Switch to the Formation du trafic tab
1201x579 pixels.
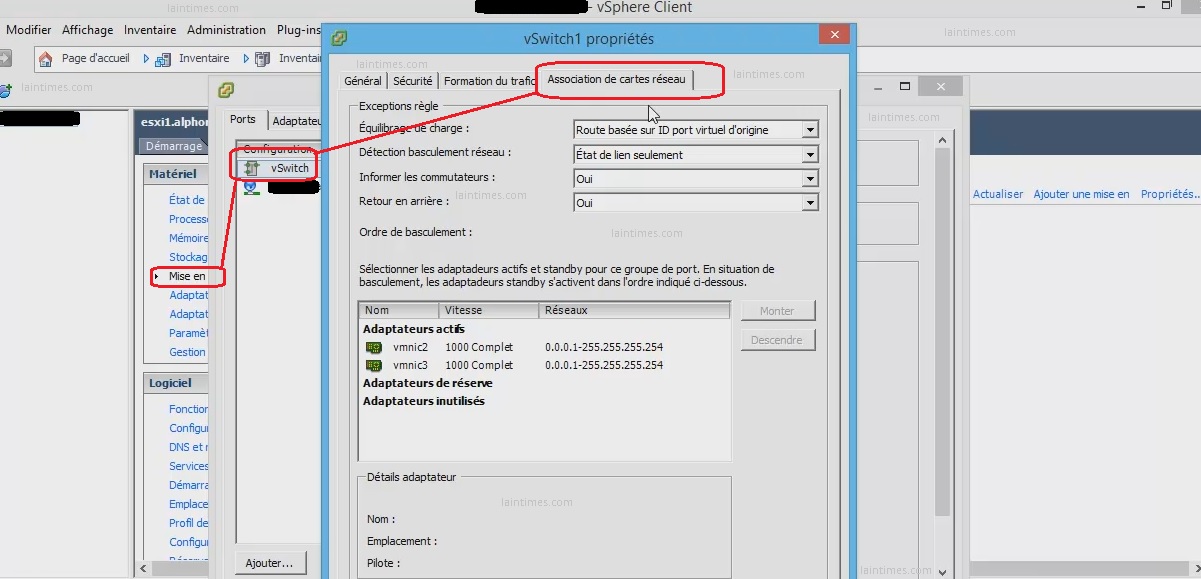490,81
